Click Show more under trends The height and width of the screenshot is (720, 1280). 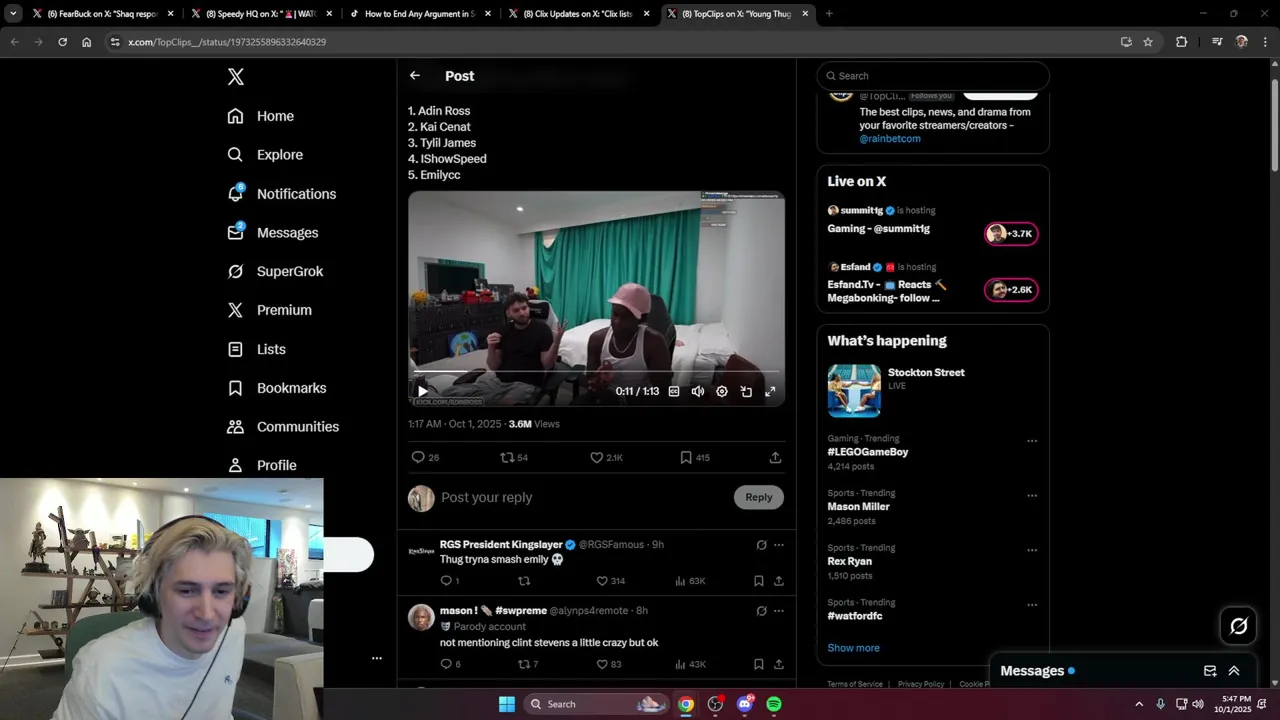[x=853, y=648]
